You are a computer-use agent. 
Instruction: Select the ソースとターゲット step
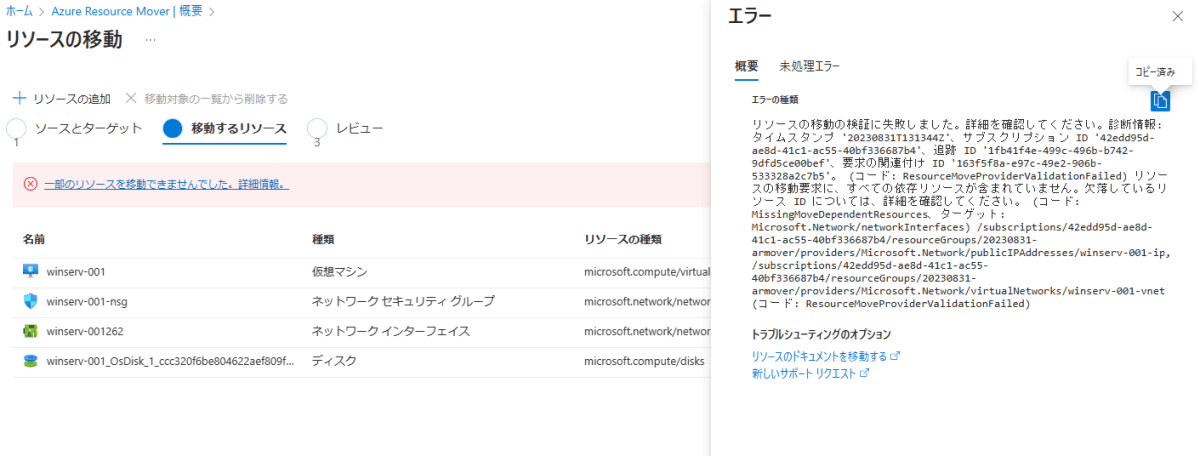coord(75,129)
